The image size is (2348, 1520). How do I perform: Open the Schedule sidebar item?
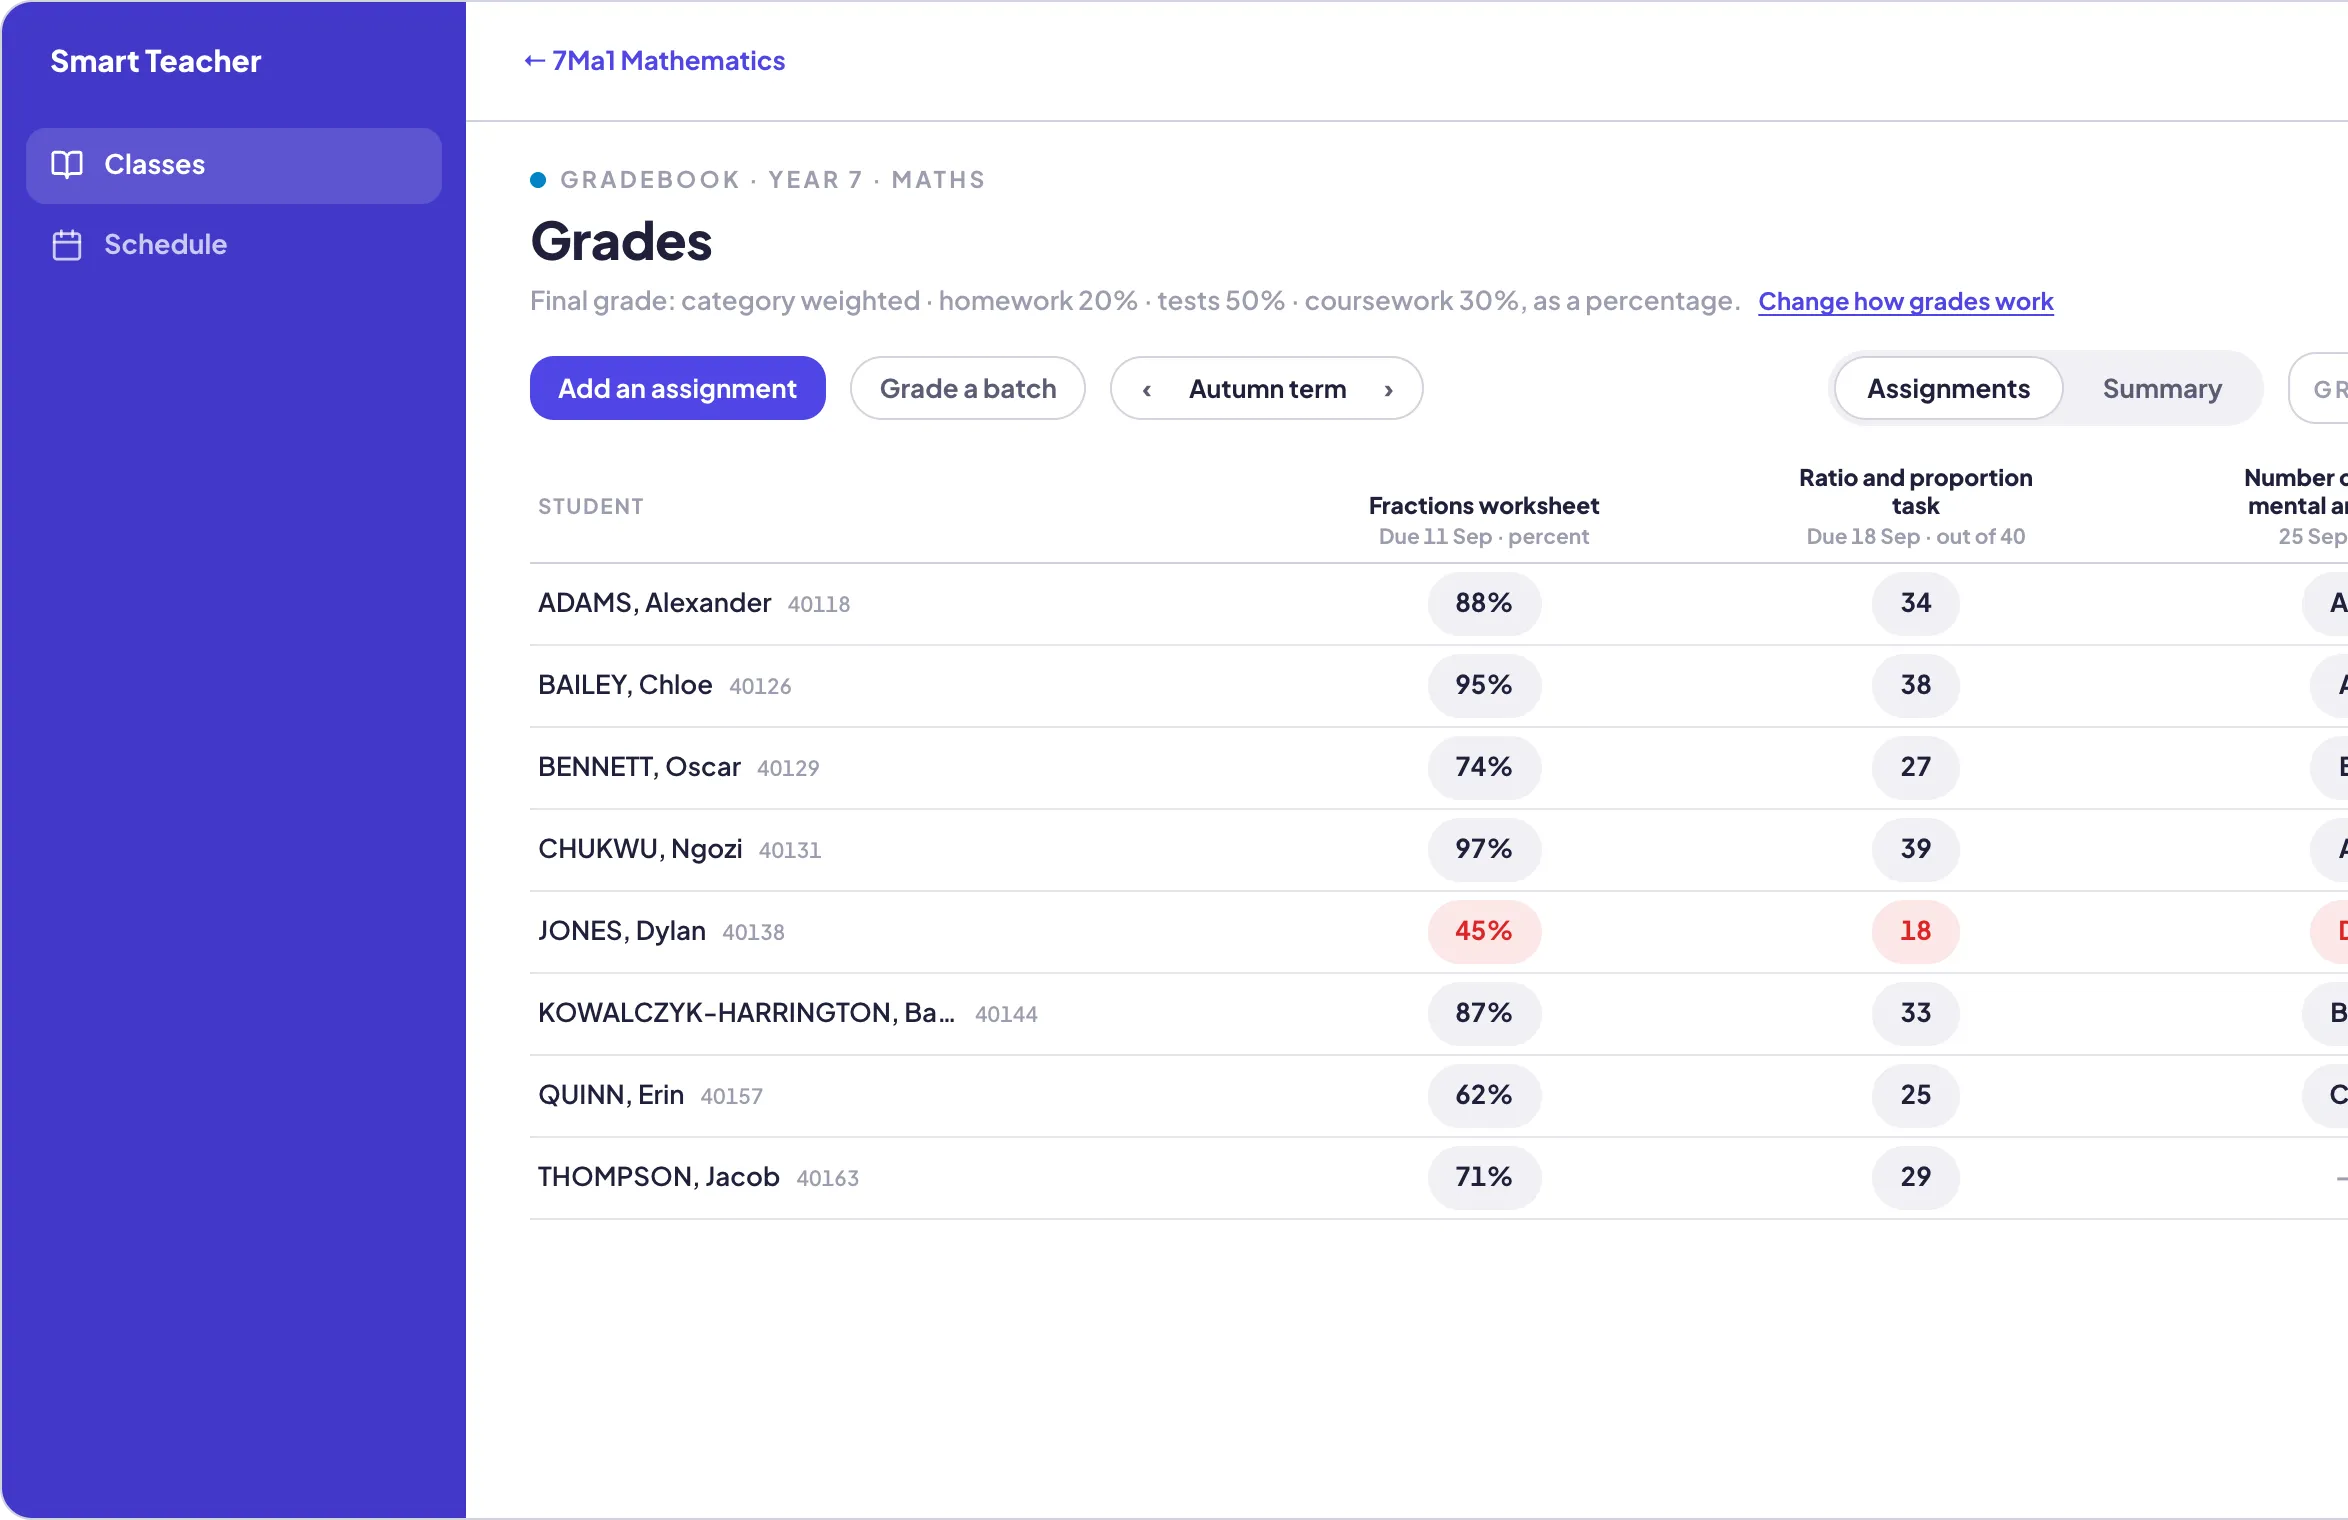click(x=234, y=245)
